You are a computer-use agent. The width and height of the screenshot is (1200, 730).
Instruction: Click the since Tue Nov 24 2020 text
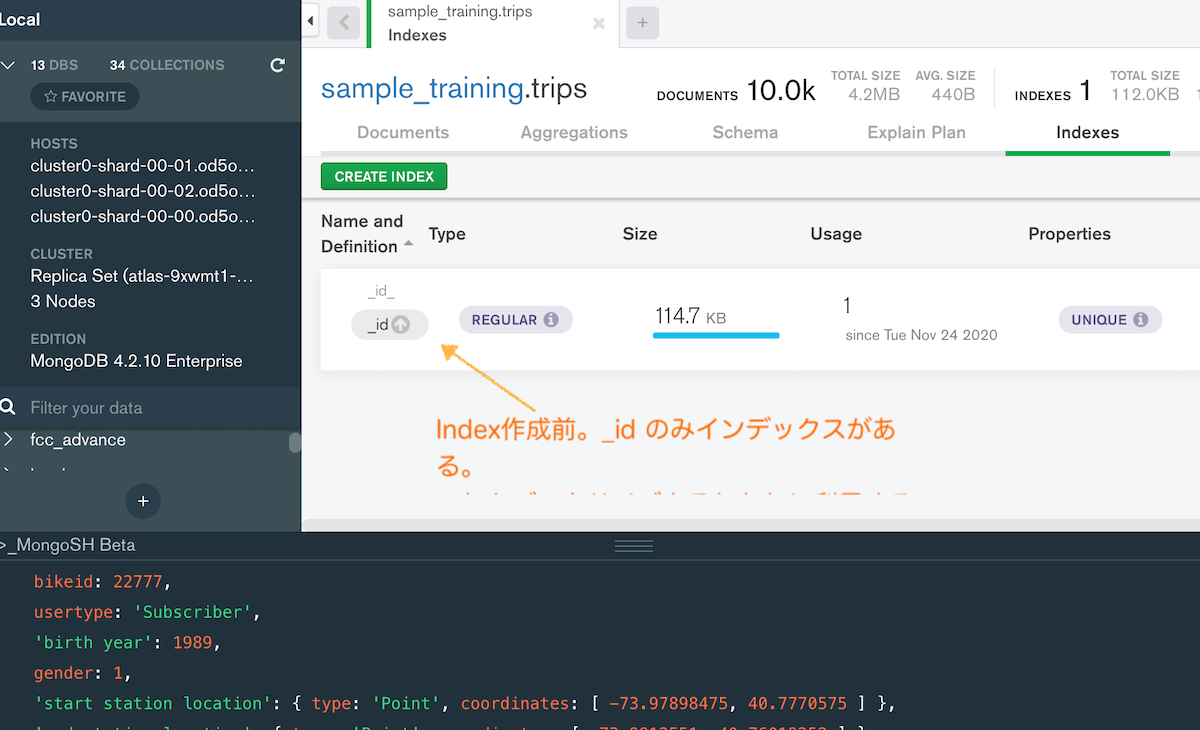coord(921,335)
